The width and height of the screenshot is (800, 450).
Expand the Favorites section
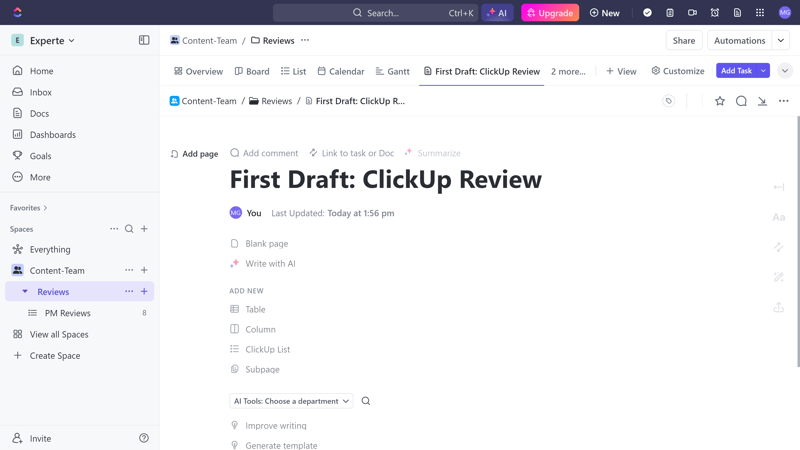coord(29,208)
